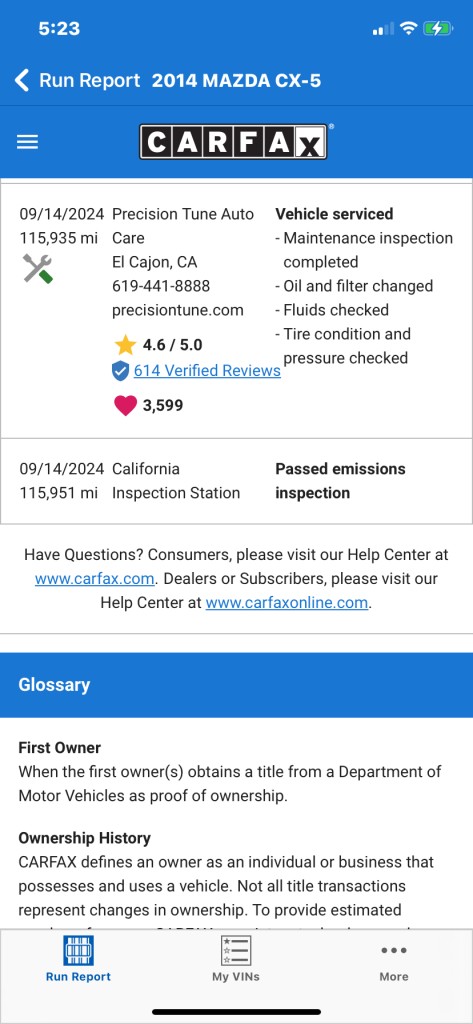Tap the Precision Tune Auto Care name
Viewport: 473px width, 1024px height.
click(x=183, y=226)
